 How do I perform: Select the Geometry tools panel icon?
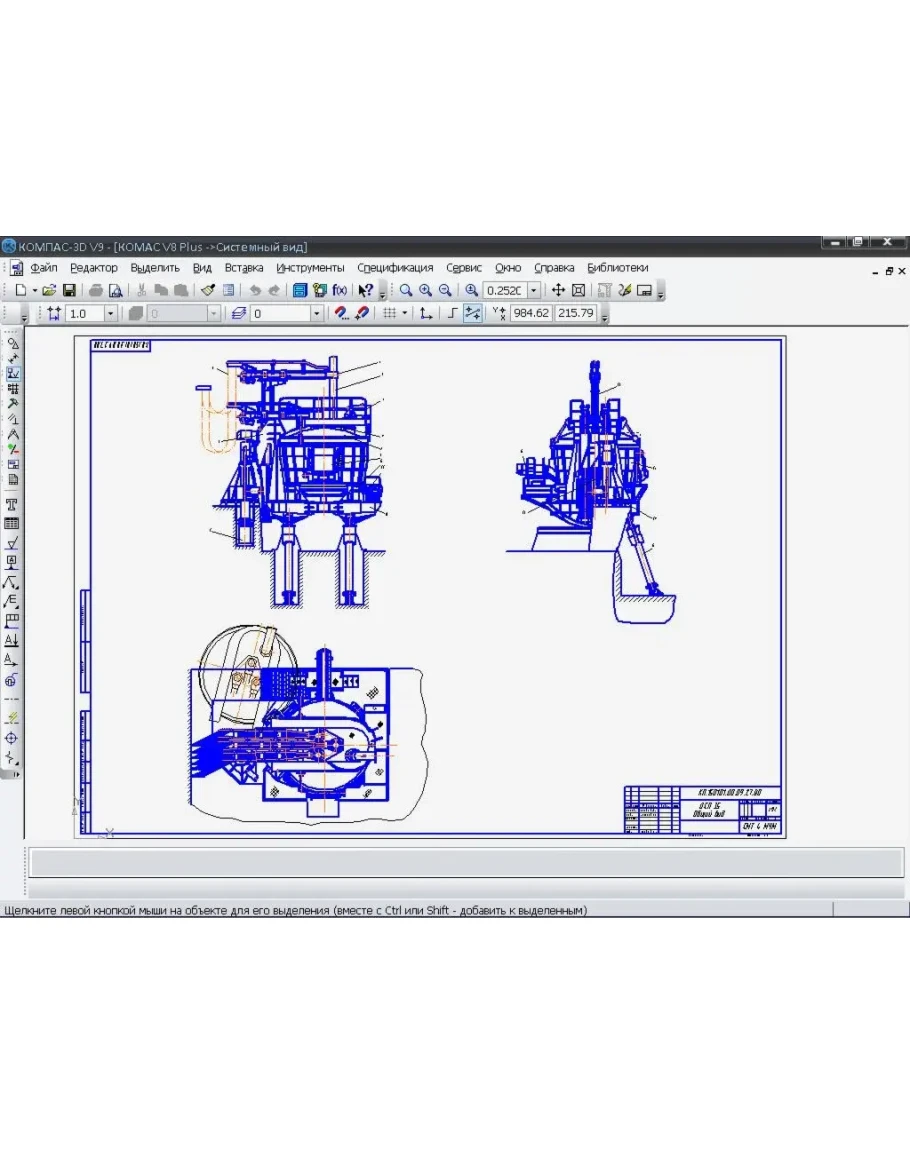[x=12, y=342]
